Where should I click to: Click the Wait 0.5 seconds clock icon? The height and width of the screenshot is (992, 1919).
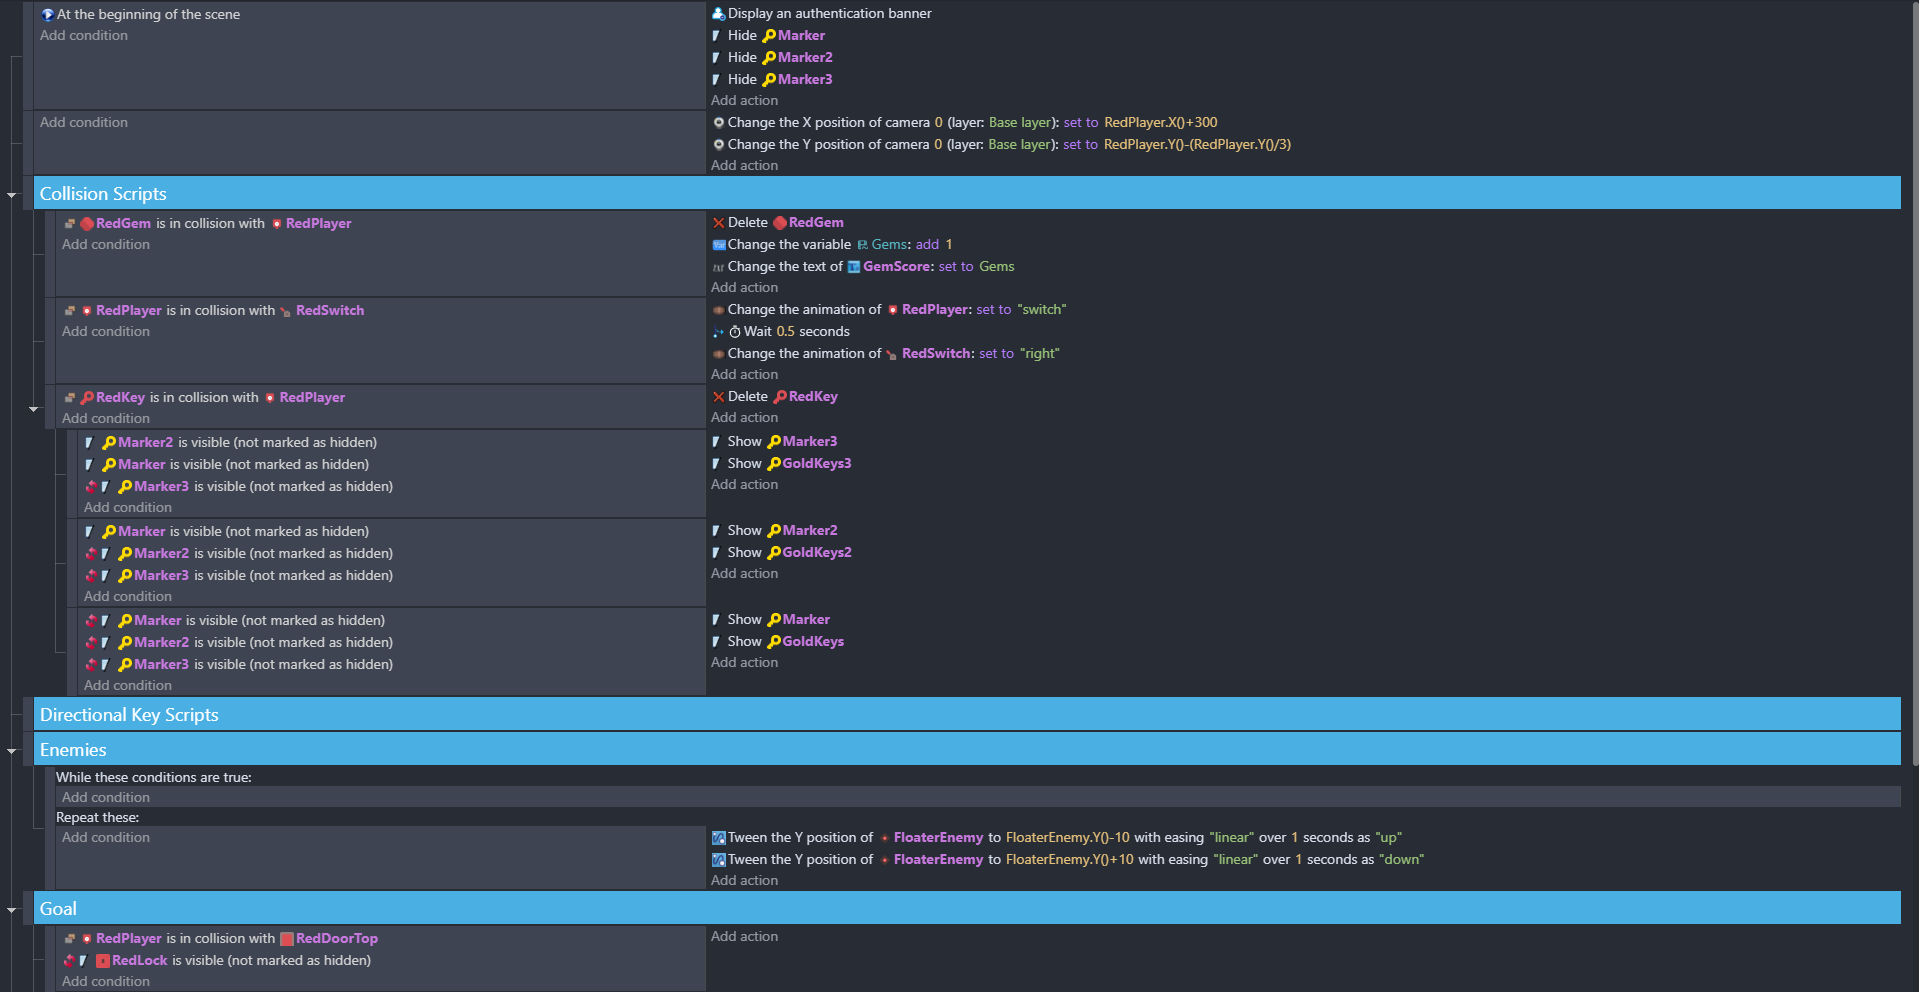click(x=735, y=332)
